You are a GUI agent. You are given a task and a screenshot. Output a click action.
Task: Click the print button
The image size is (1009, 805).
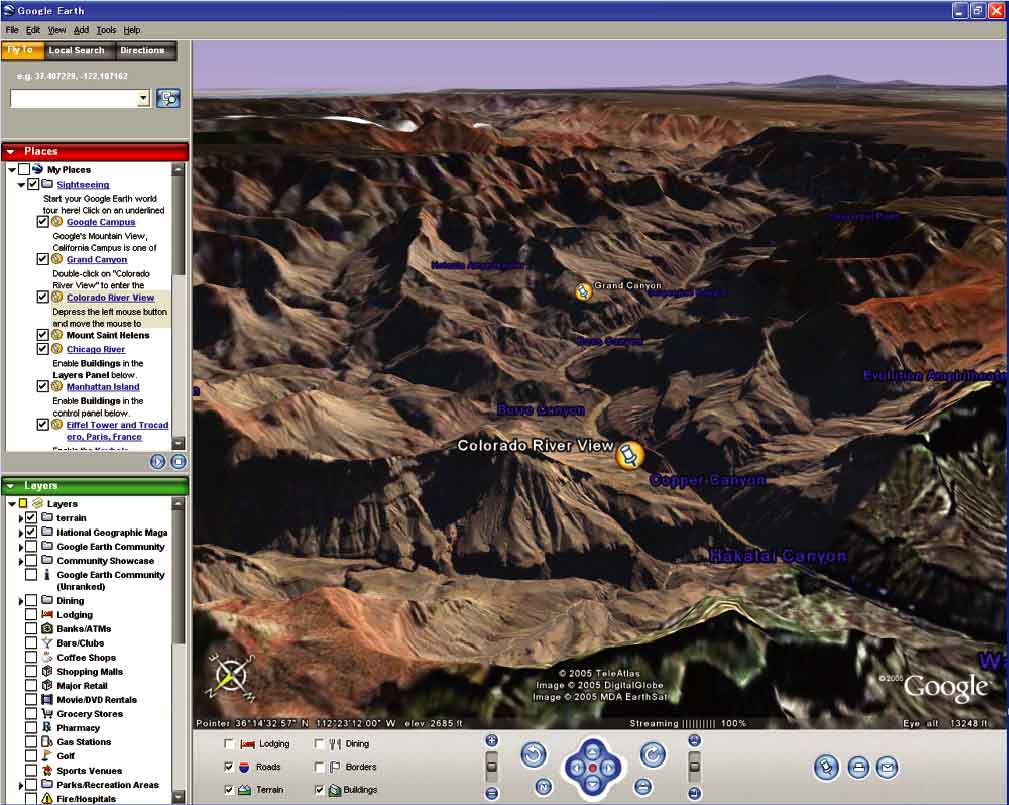[858, 768]
